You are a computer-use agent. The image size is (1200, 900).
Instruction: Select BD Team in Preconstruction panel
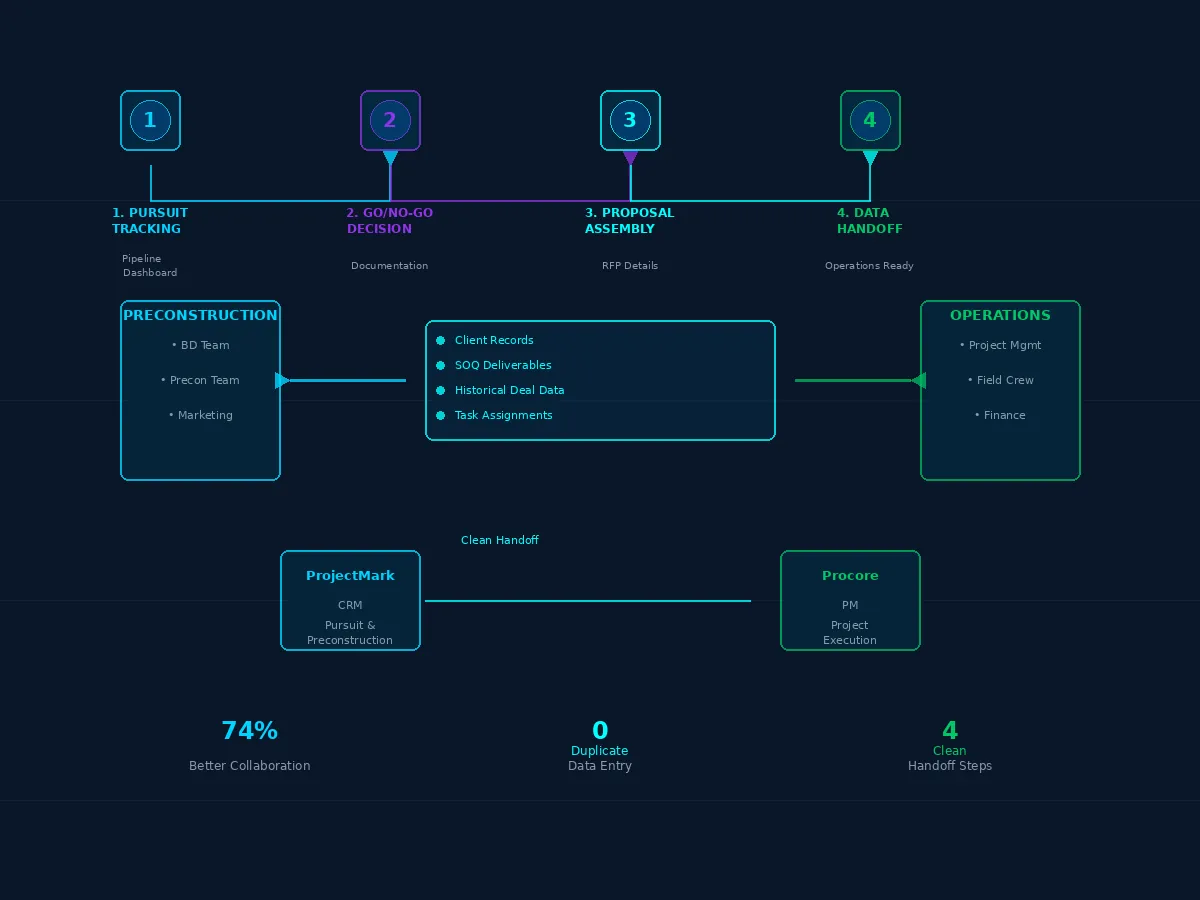(200, 345)
